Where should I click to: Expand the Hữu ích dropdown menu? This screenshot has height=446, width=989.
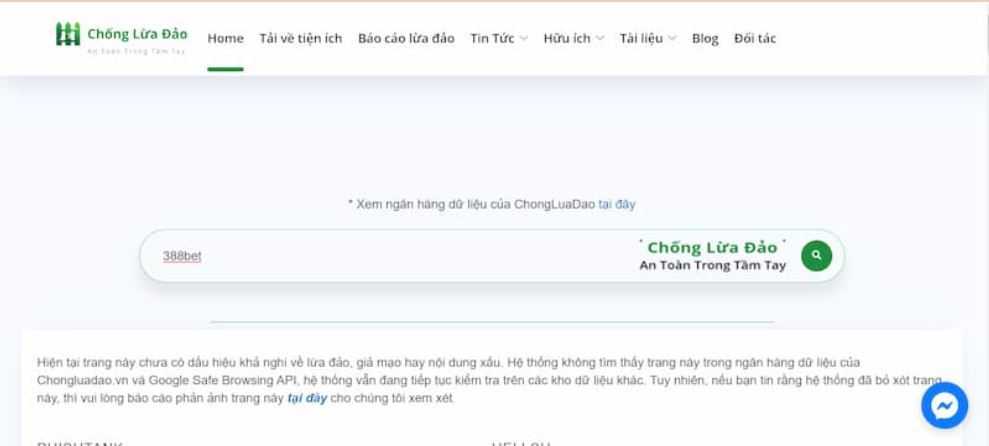pos(573,38)
